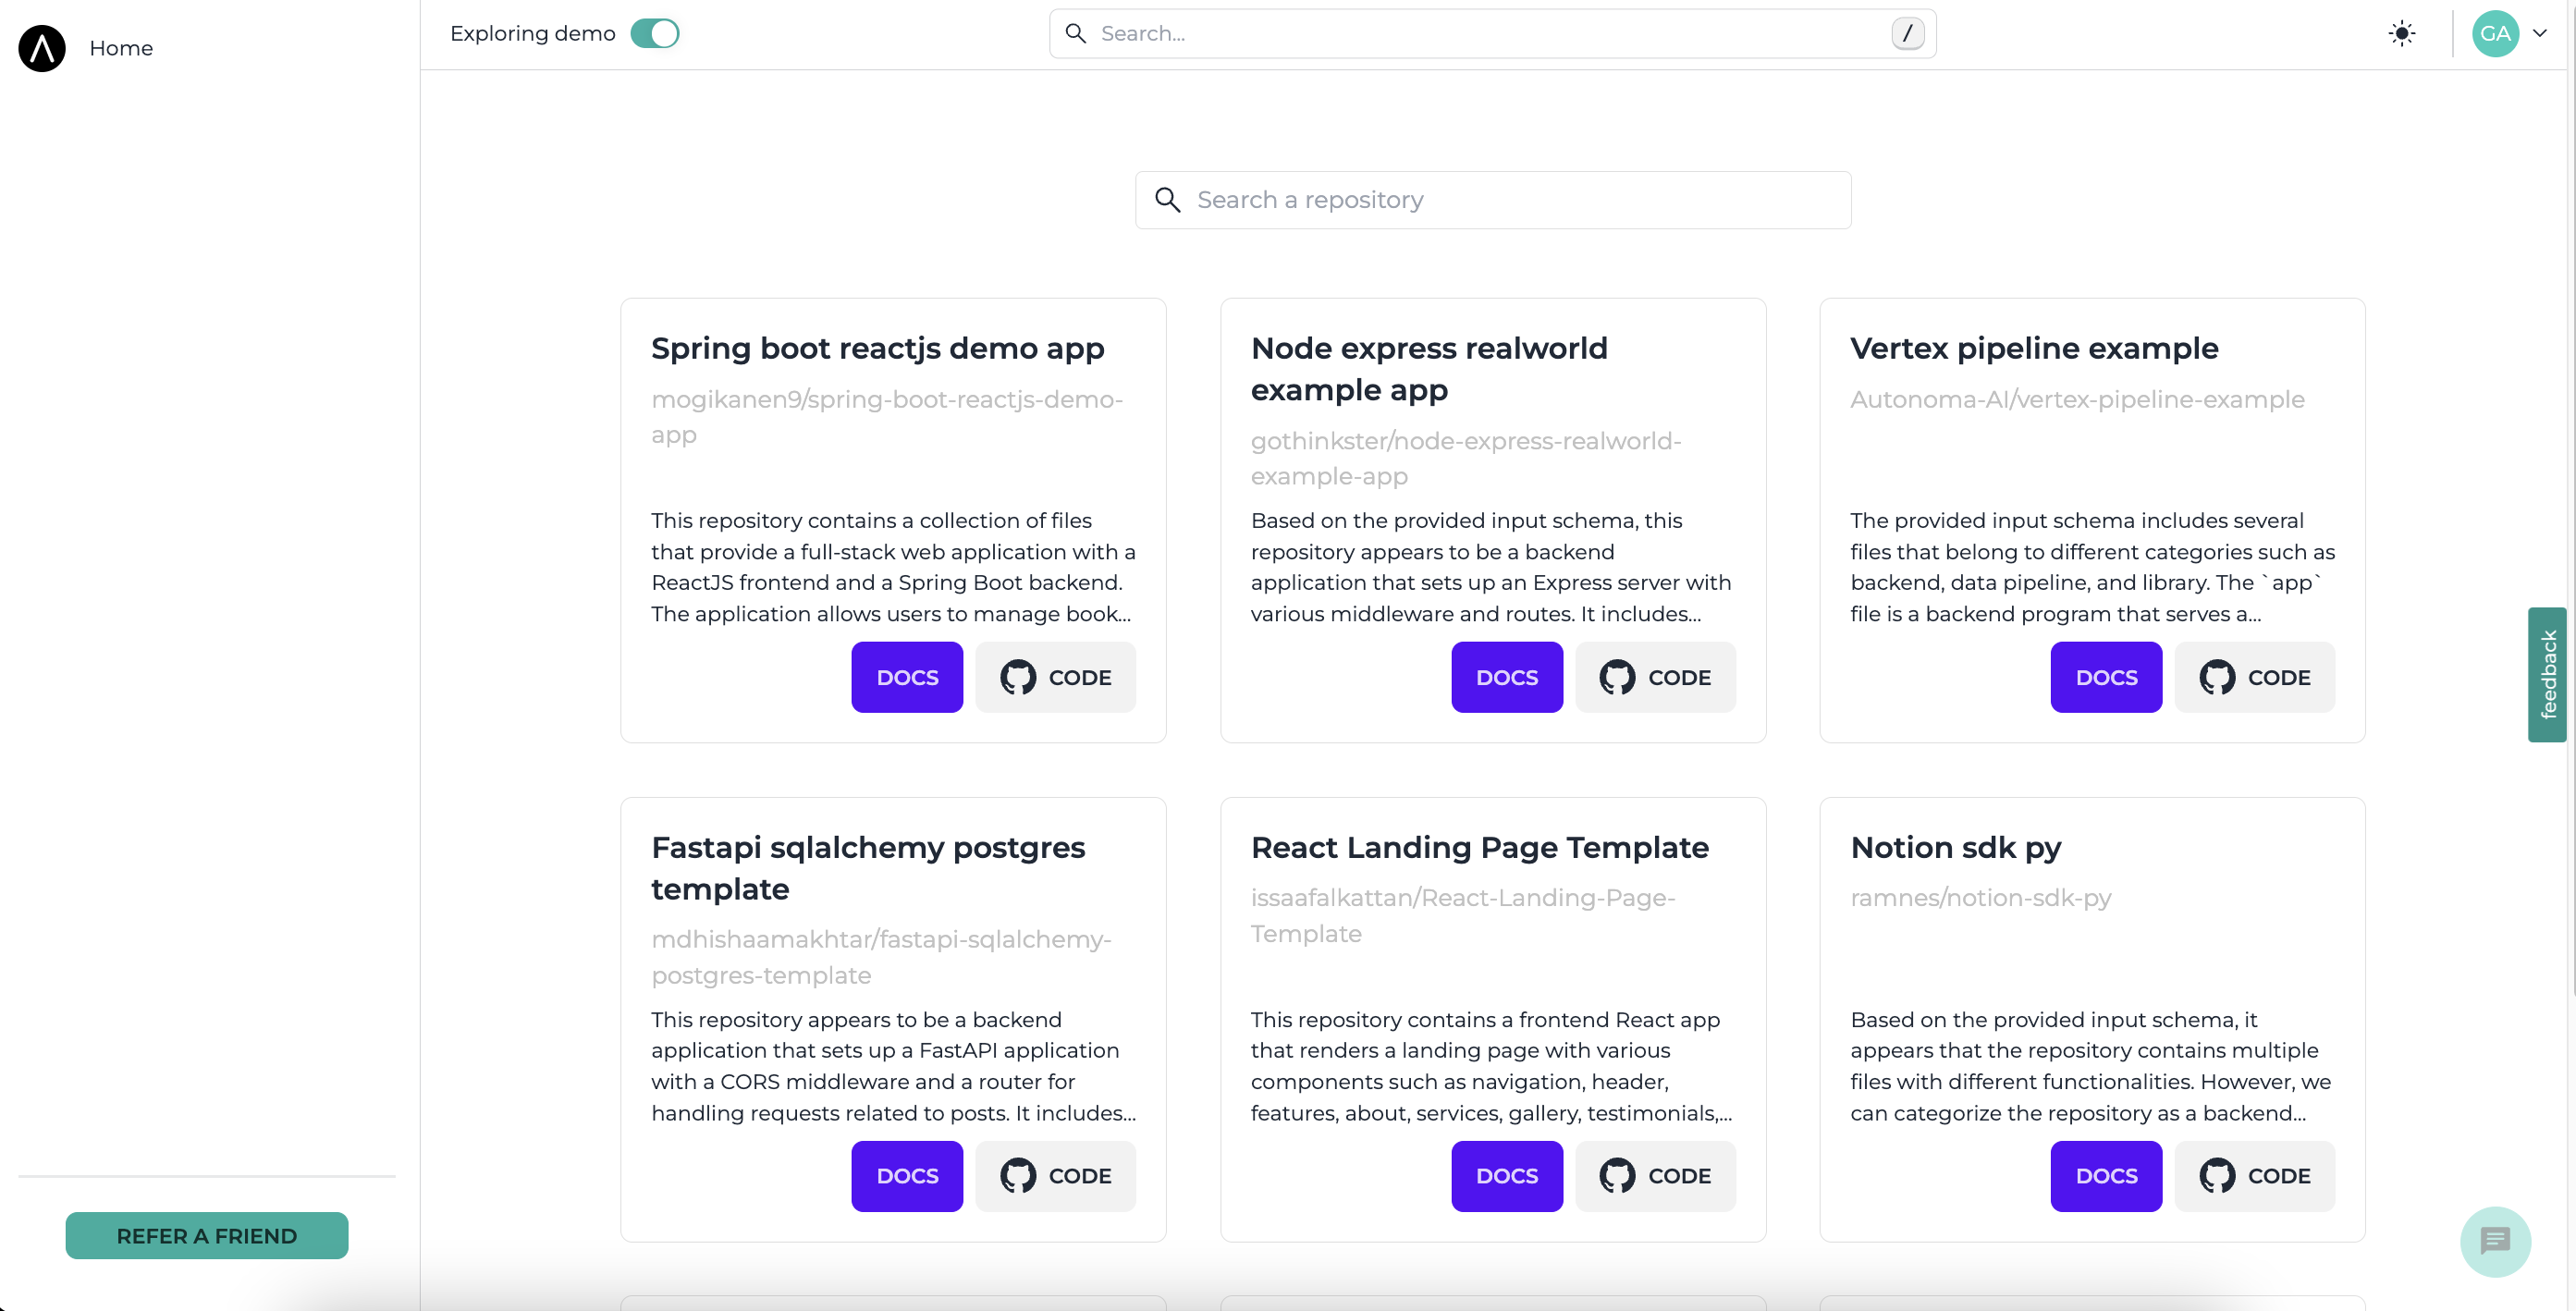Image resolution: width=2576 pixels, height=1311 pixels.
Task: Open GitHub code for Notion sdk py
Action: pyautogui.click(x=2254, y=1176)
